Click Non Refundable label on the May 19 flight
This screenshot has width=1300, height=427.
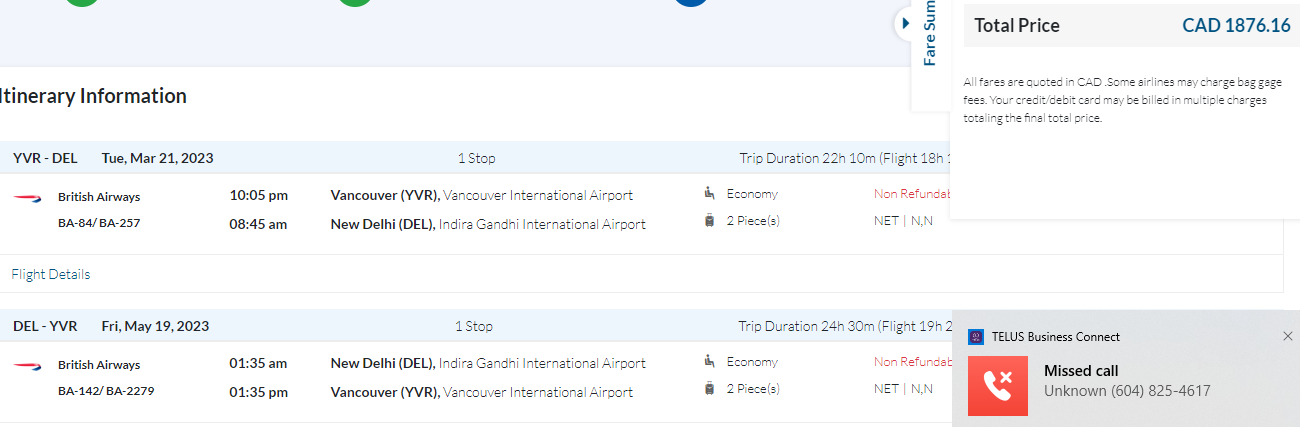click(911, 362)
